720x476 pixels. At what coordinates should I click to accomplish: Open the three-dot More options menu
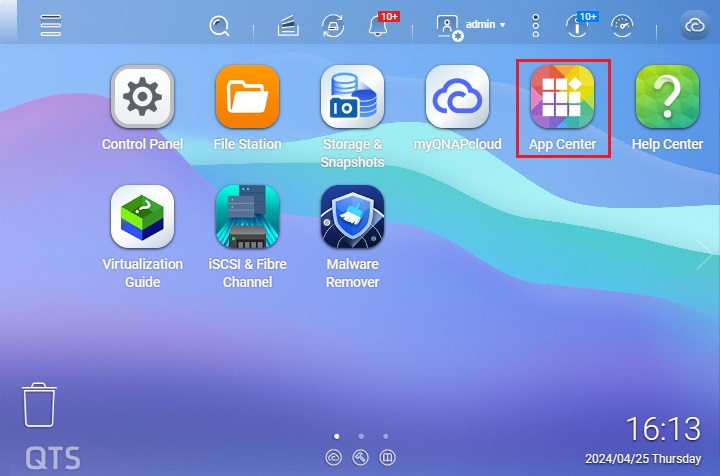click(535, 25)
